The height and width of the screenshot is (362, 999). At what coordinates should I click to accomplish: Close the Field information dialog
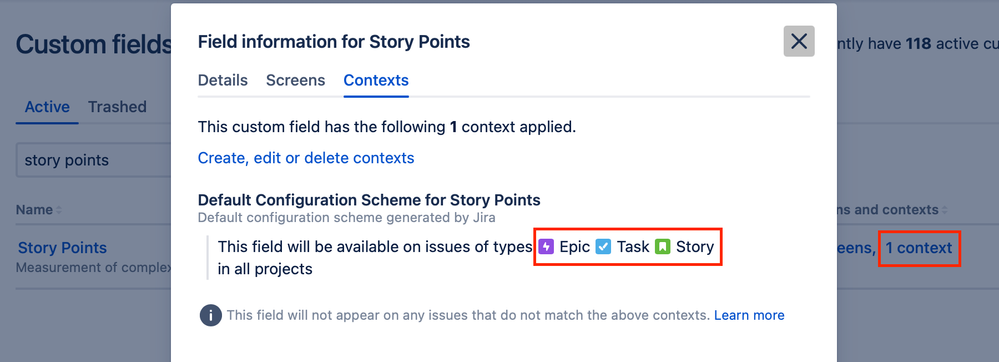pyautogui.click(x=799, y=41)
